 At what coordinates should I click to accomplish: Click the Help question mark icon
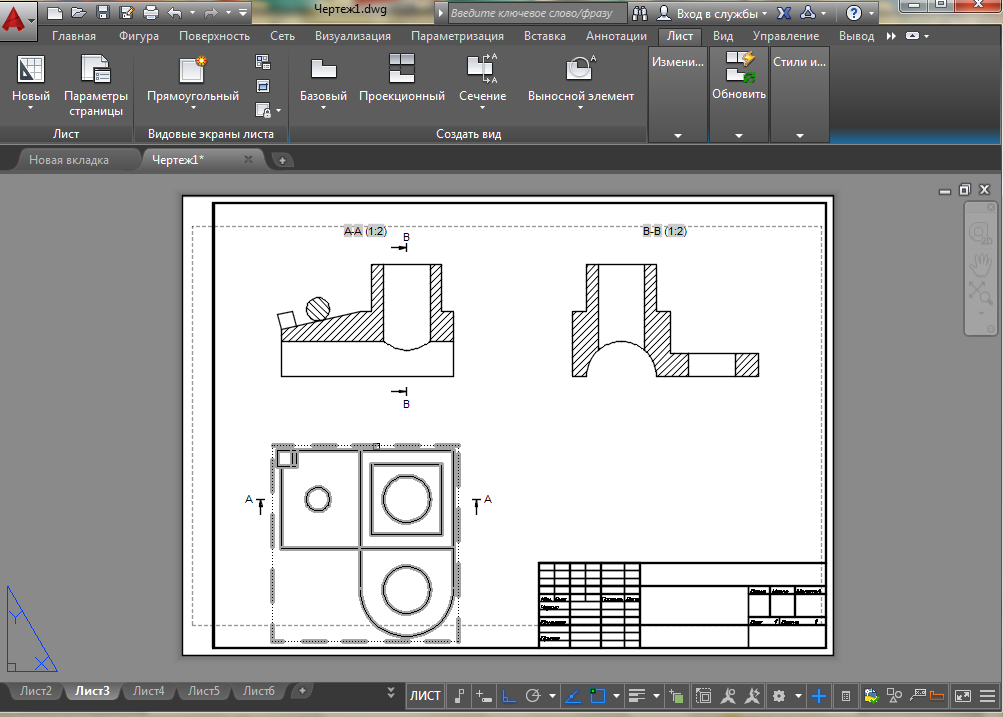(853, 13)
